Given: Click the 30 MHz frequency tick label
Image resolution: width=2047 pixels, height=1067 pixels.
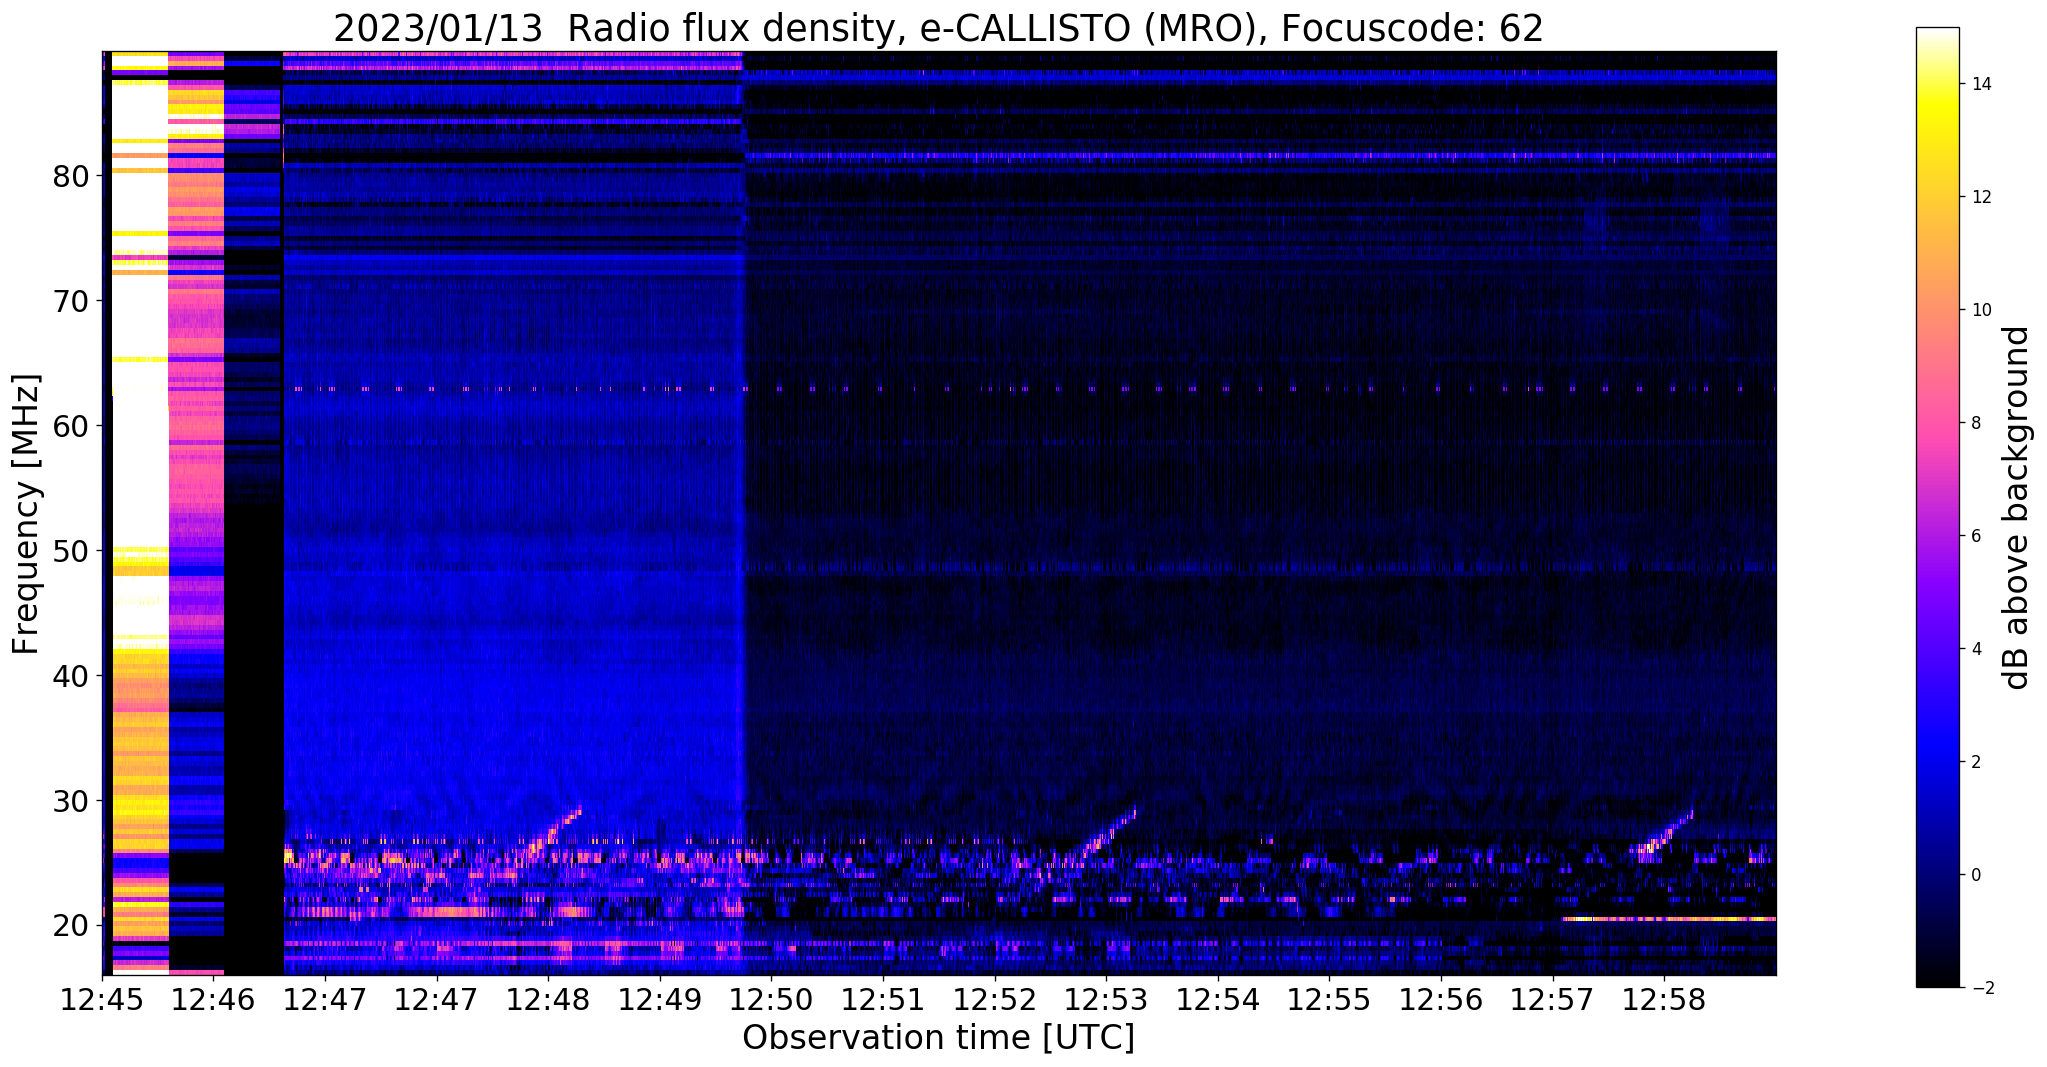Looking at the screenshot, I should pos(70,801).
